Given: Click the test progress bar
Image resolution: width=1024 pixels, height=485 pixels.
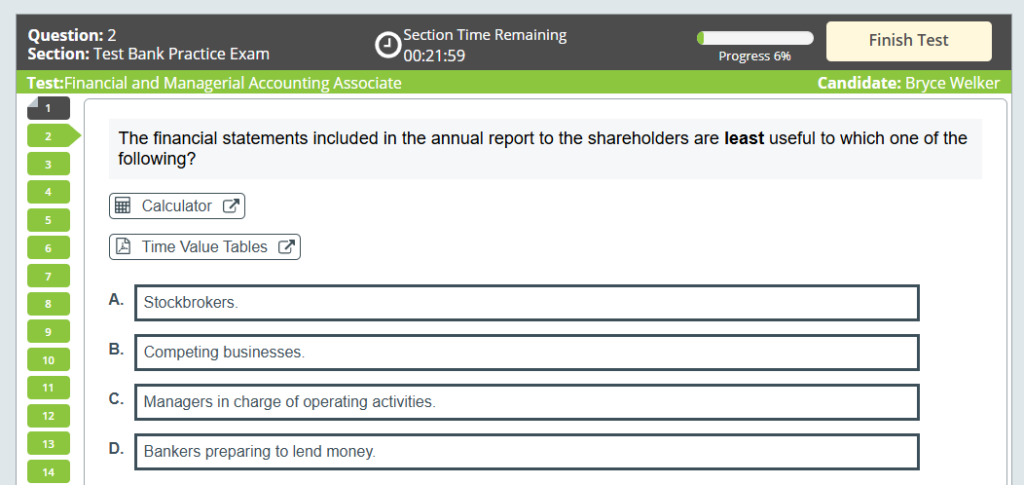Looking at the screenshot, I should (755, 38).
